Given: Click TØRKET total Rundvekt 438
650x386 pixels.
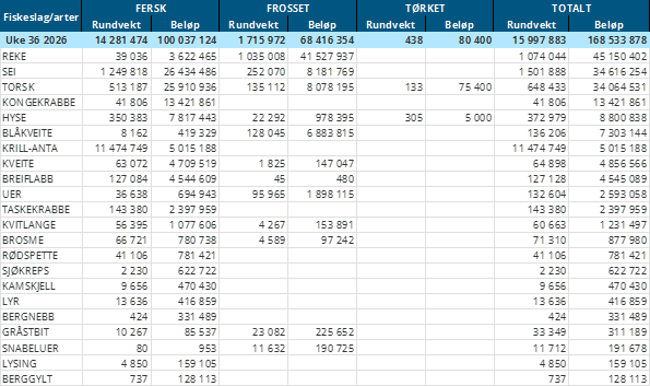Looking at the screenshot, I should 414,40.
